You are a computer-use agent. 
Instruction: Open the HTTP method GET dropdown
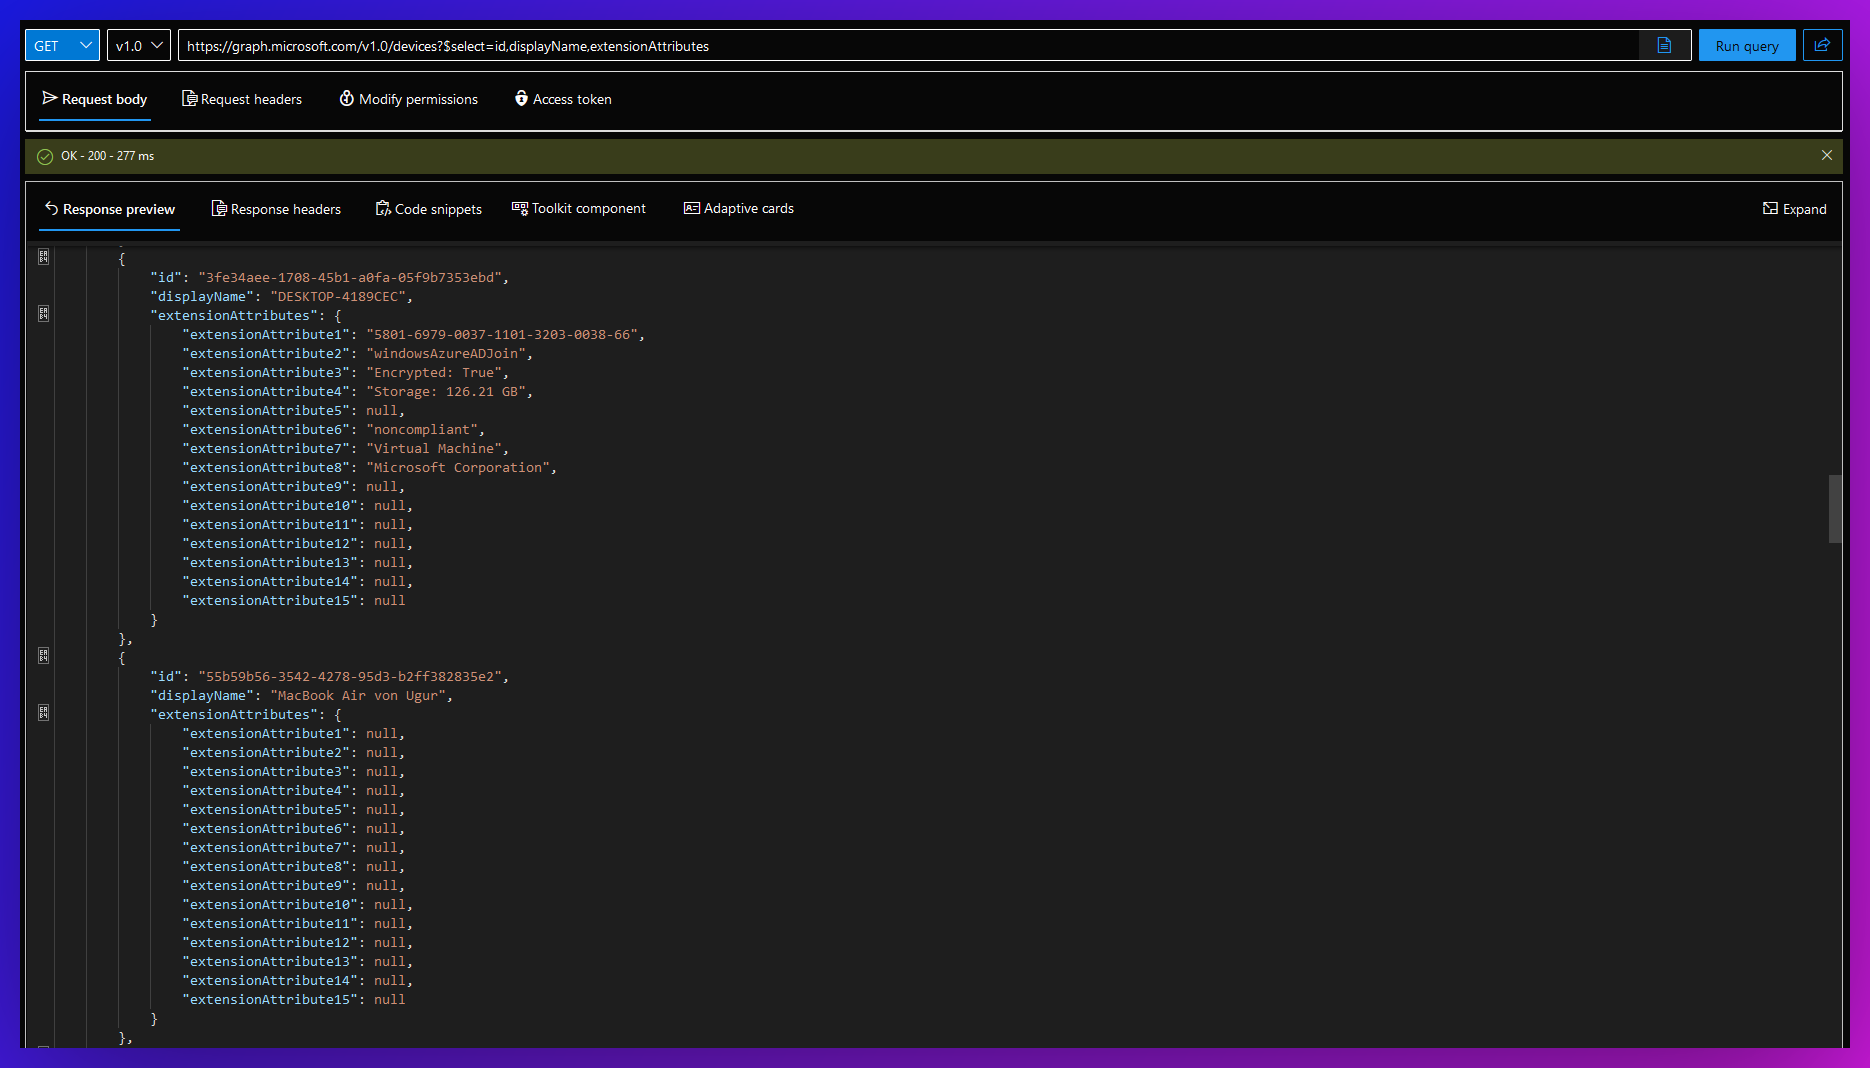pyautogui.click(x=62, y=46)
